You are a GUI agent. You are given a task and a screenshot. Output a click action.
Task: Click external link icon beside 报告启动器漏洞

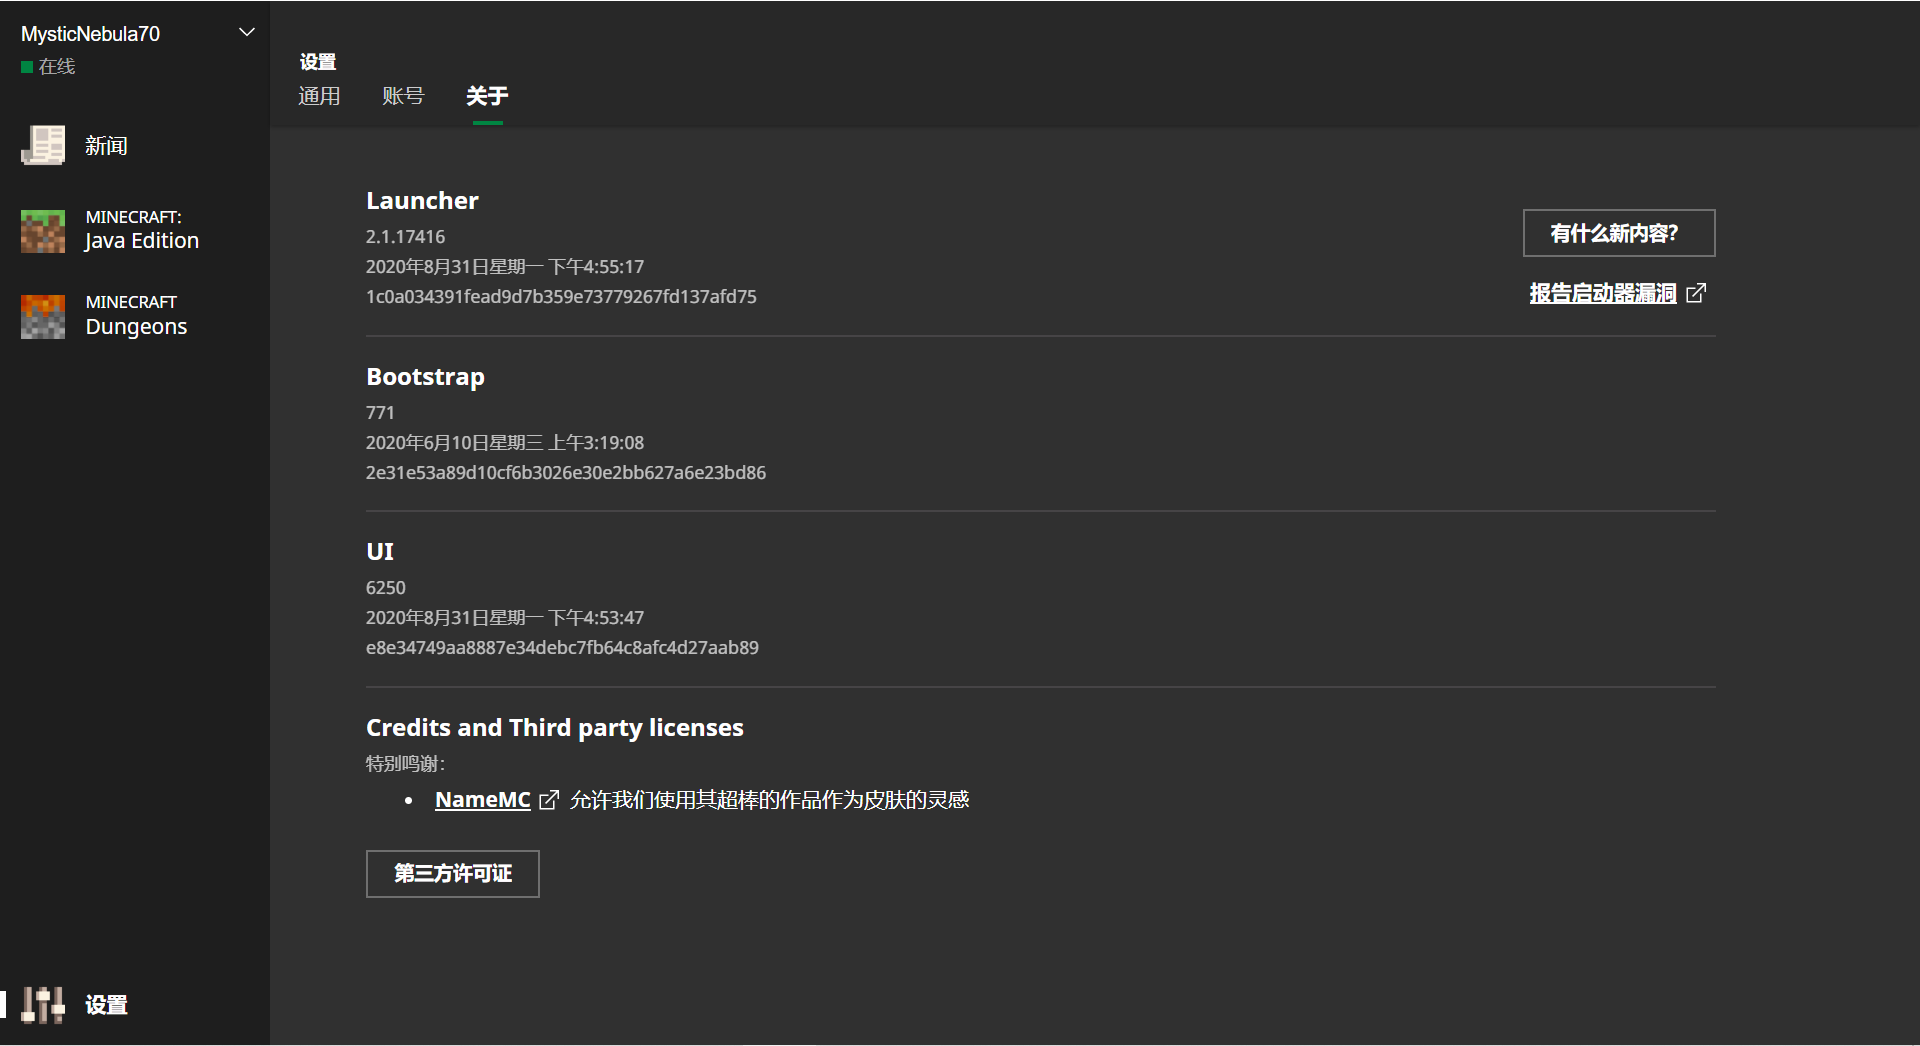tap(1696, 293)
